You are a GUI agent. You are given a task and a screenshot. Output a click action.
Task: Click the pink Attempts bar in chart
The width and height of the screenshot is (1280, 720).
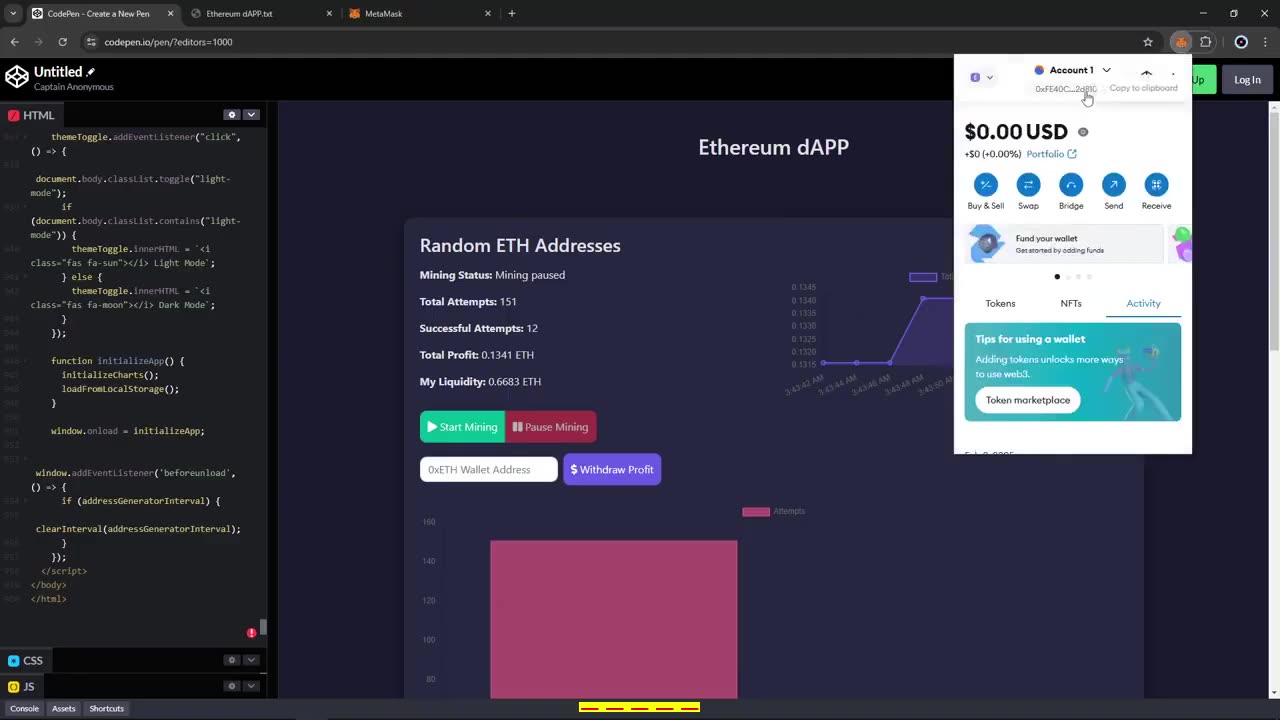click(x=613, y=619)
